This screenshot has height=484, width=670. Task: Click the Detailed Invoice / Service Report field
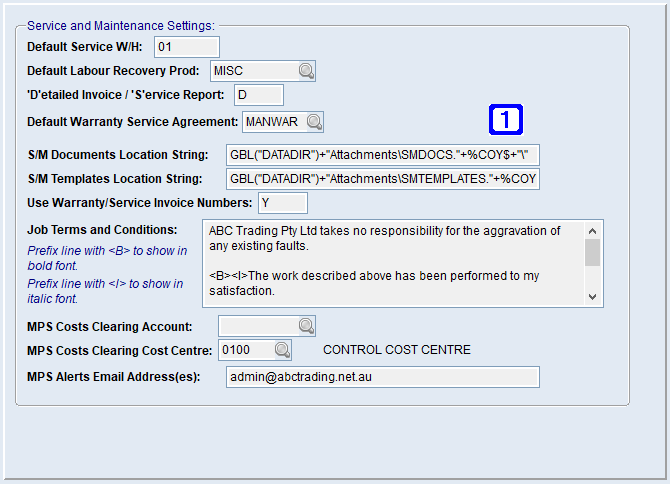pyautogui.click(x=259, y=95)
